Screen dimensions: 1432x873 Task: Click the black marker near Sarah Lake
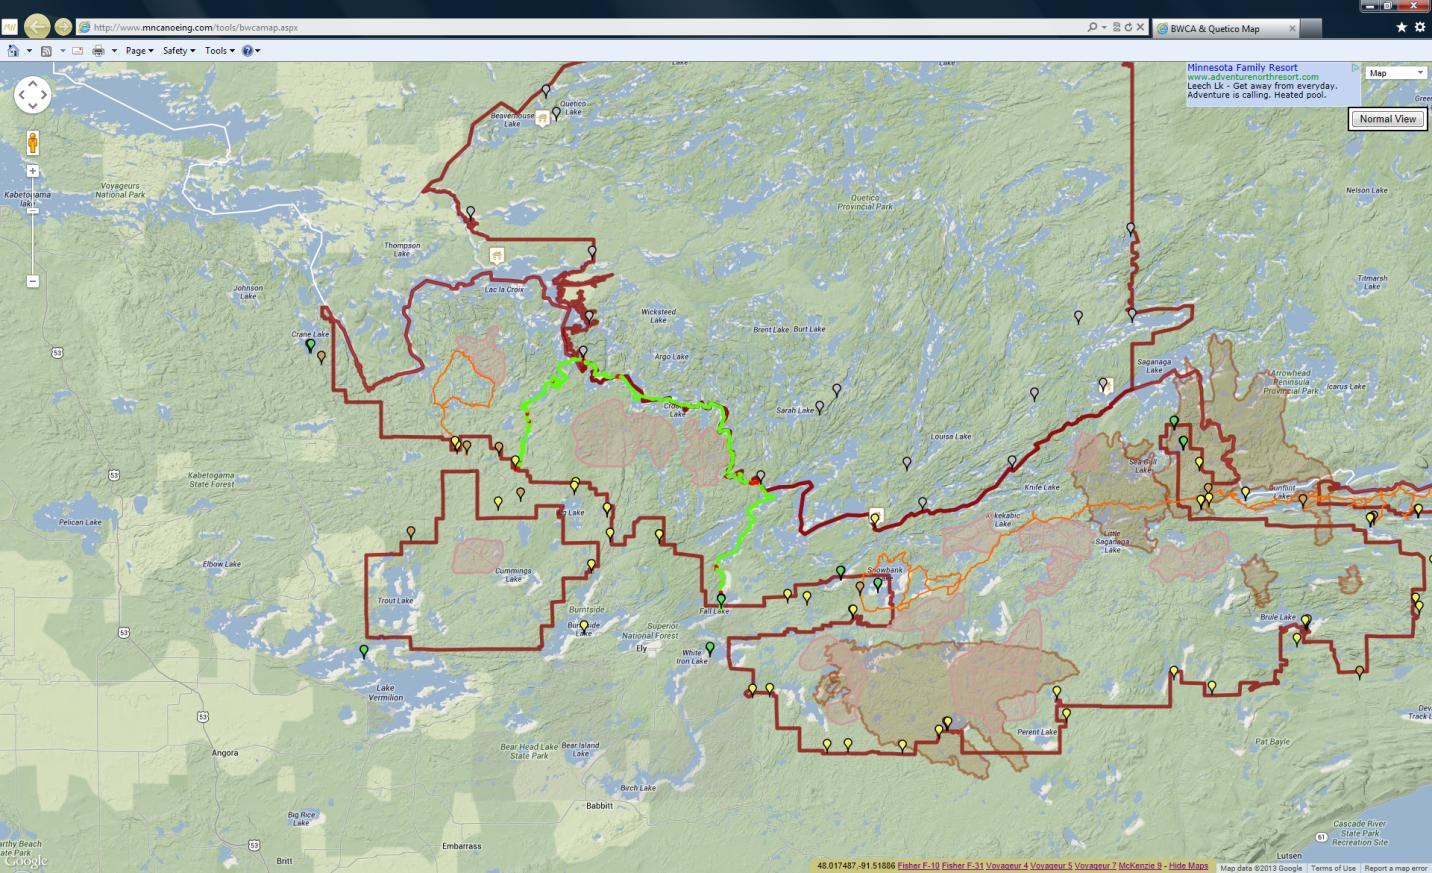820,407
